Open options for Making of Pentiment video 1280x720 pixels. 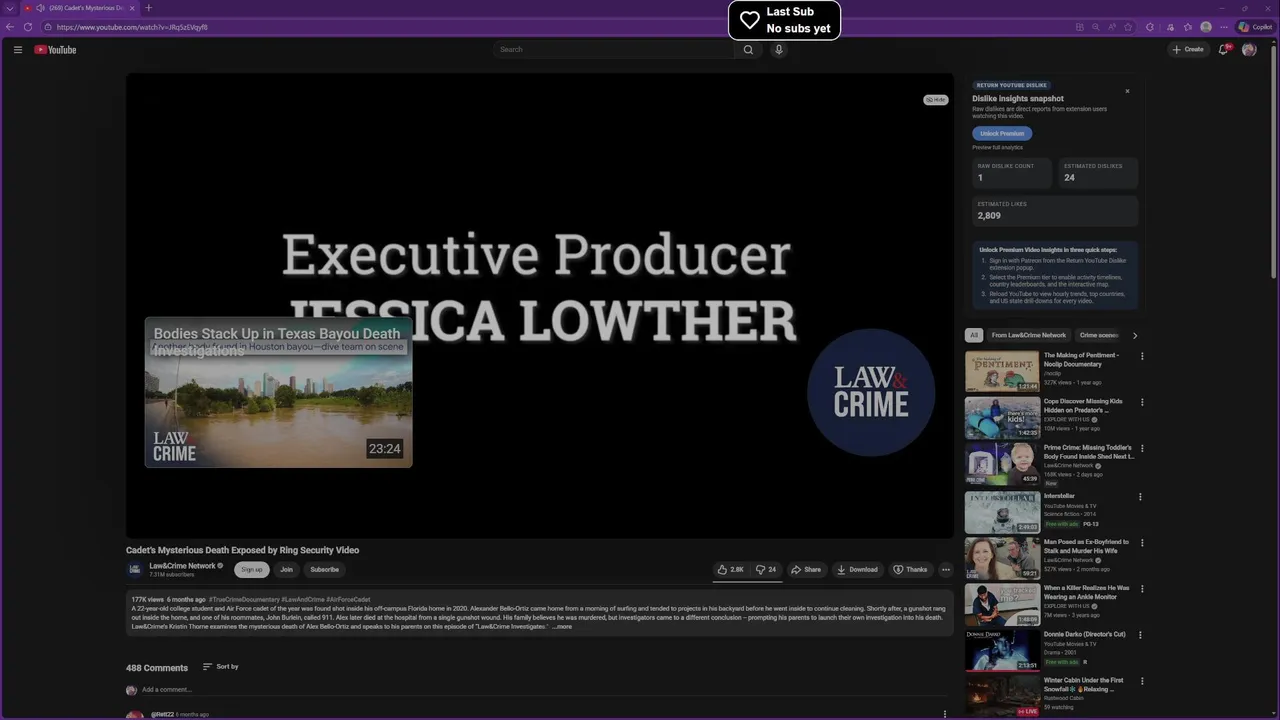pyautogui.click(x=1142, y=356)
